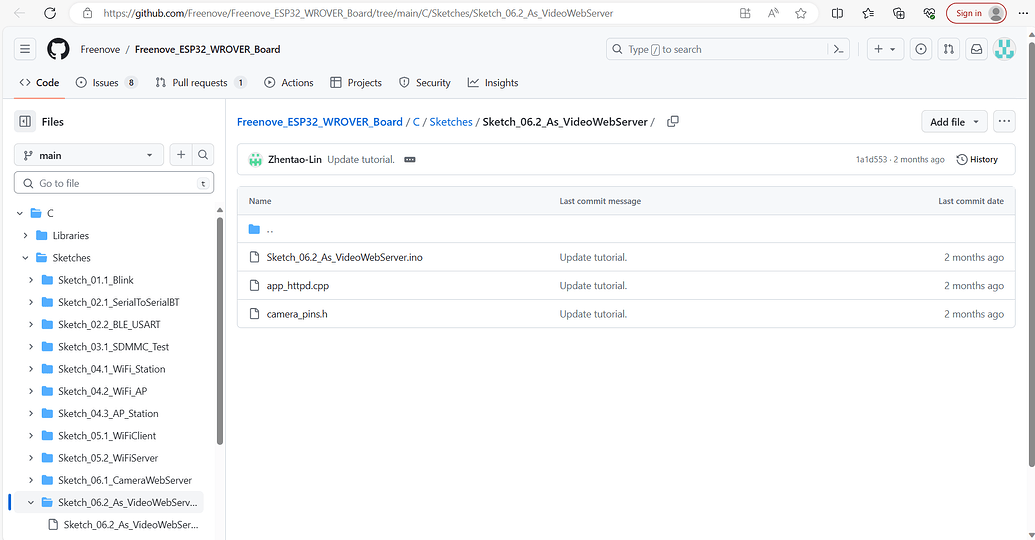Open Freenove owner link in header
The width and height of the screenshot is (1035, 540).
(x=100, y=50)
